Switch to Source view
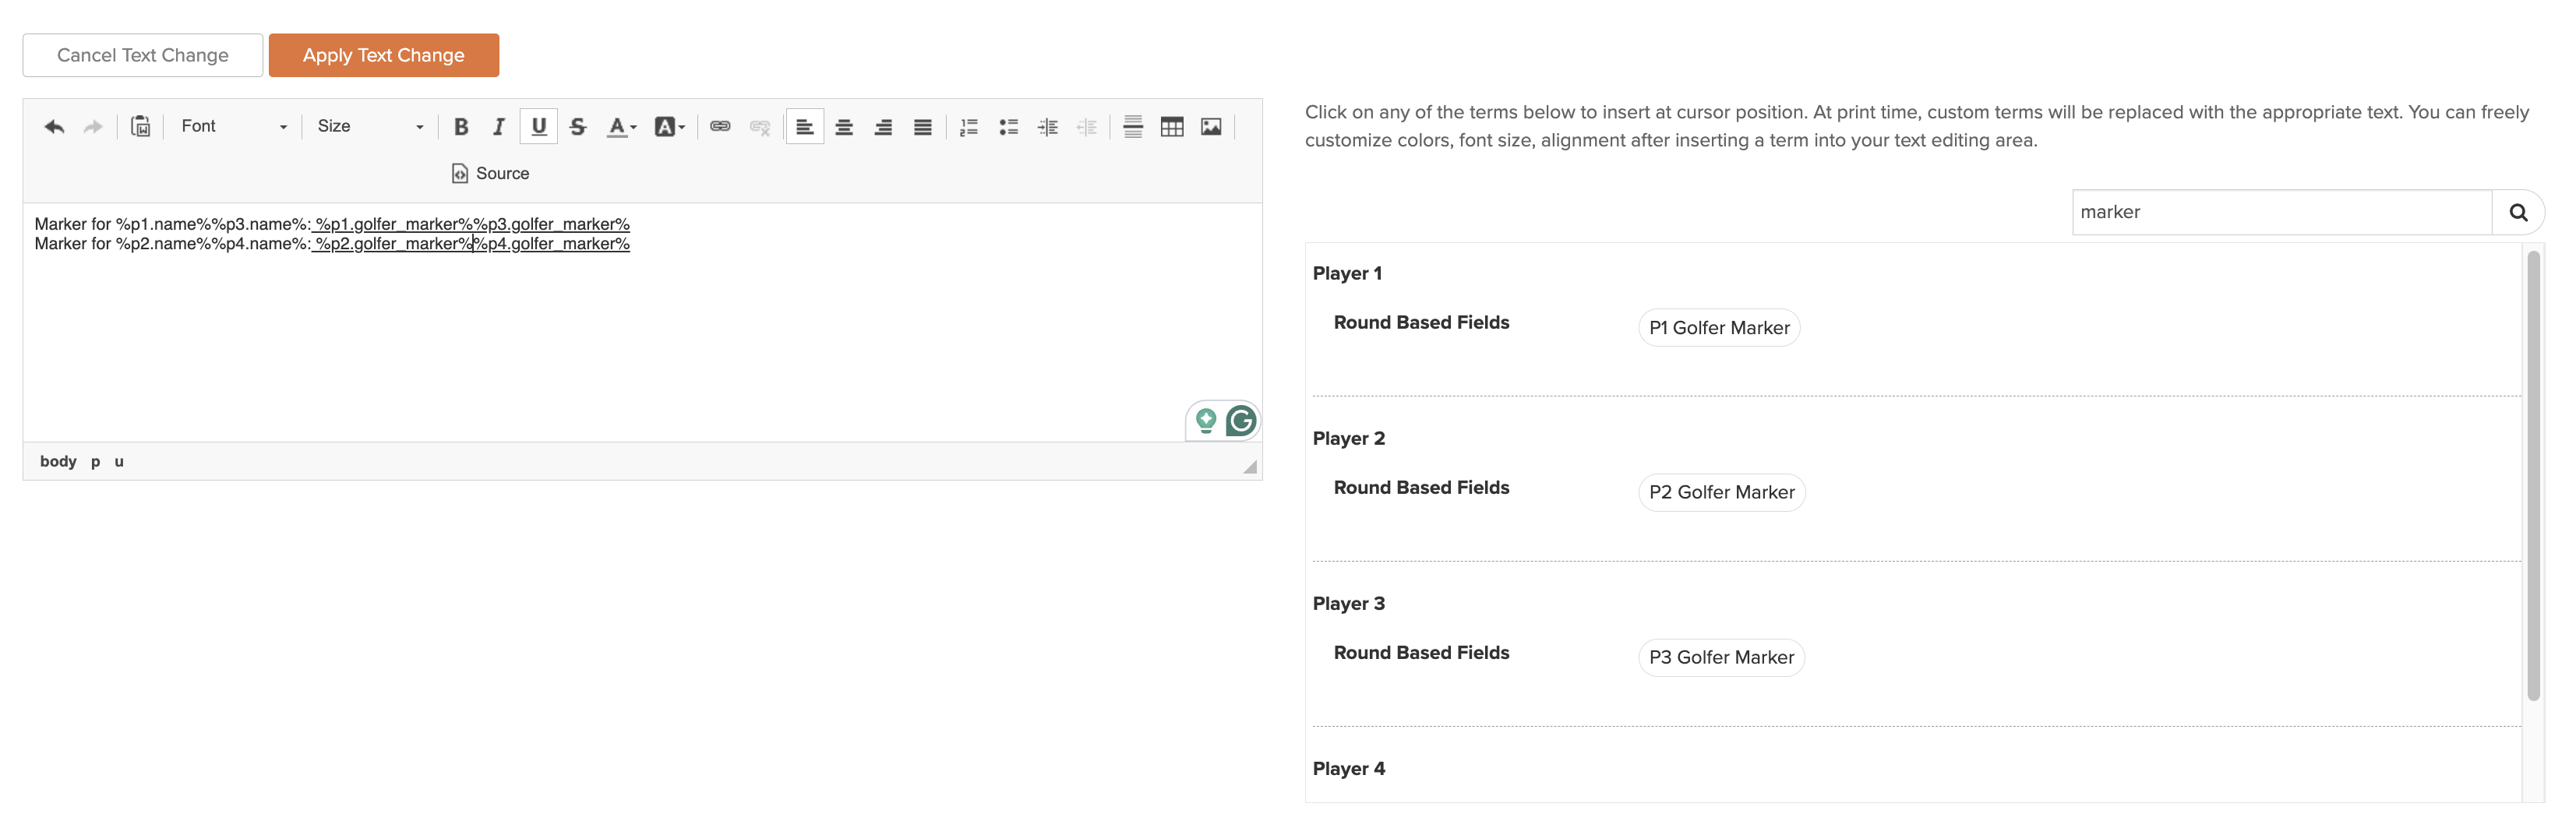This screenshot has width=2576, height=835. click(x=490, y=173)
